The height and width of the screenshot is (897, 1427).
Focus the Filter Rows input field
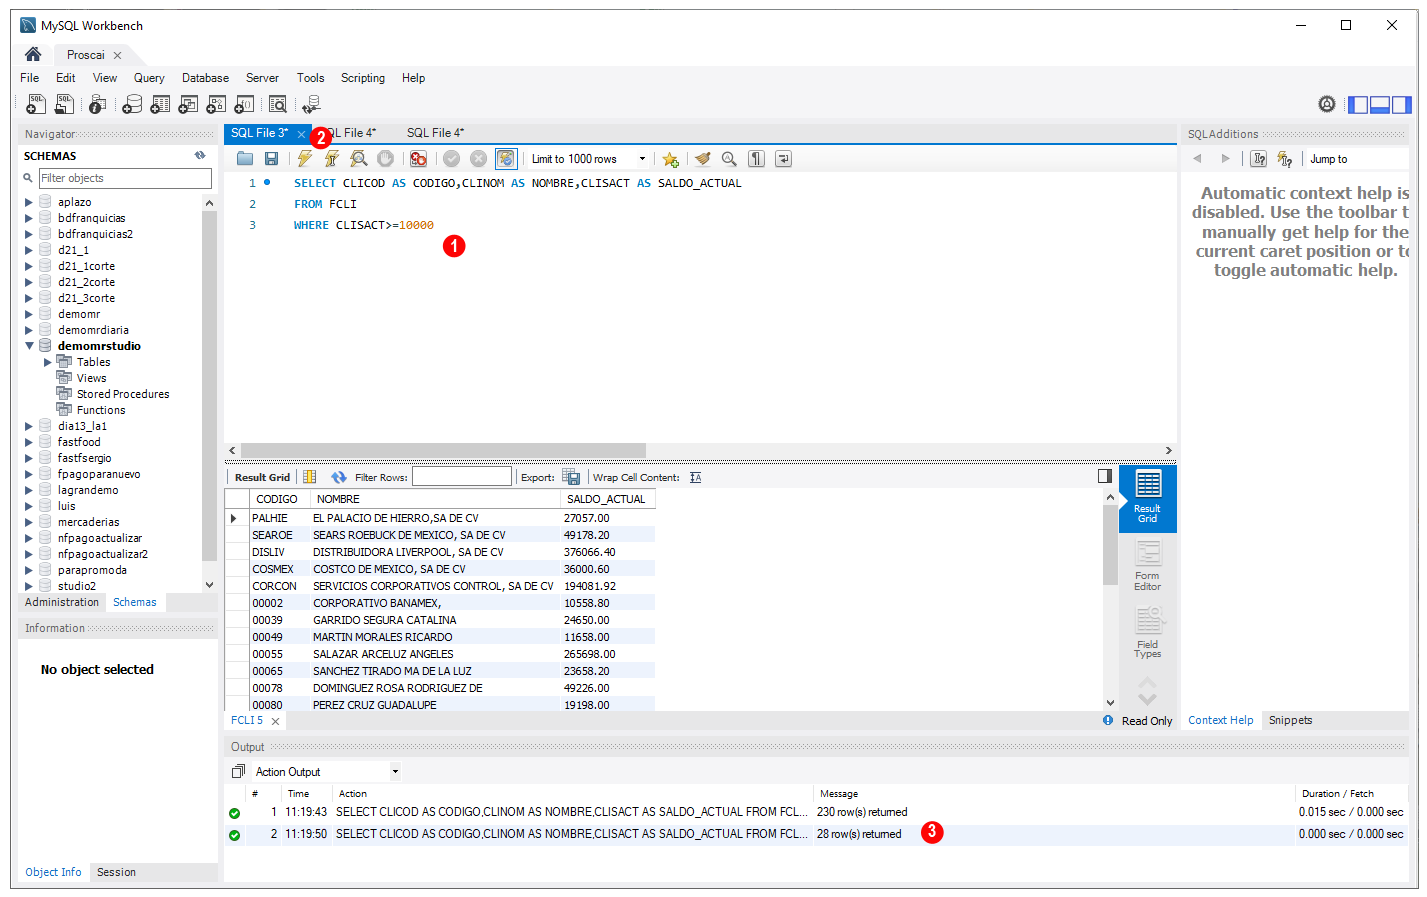click(462, 477)
